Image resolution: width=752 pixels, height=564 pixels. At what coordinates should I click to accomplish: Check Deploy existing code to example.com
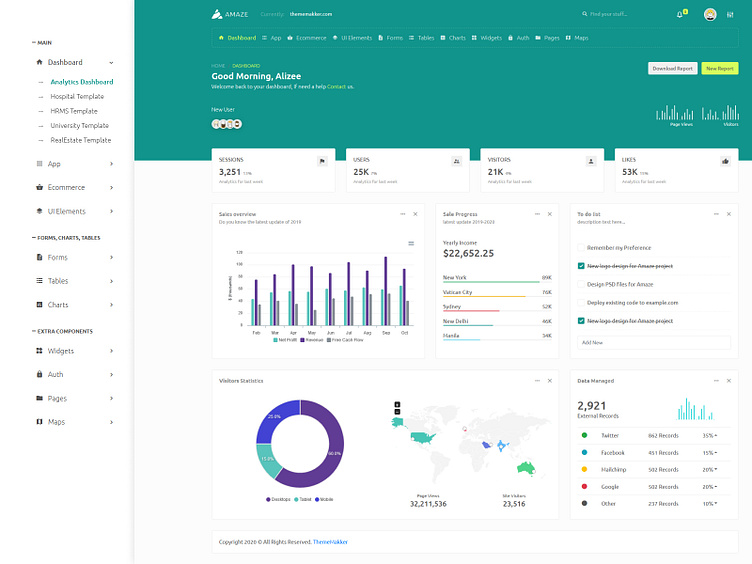point(581,302)
